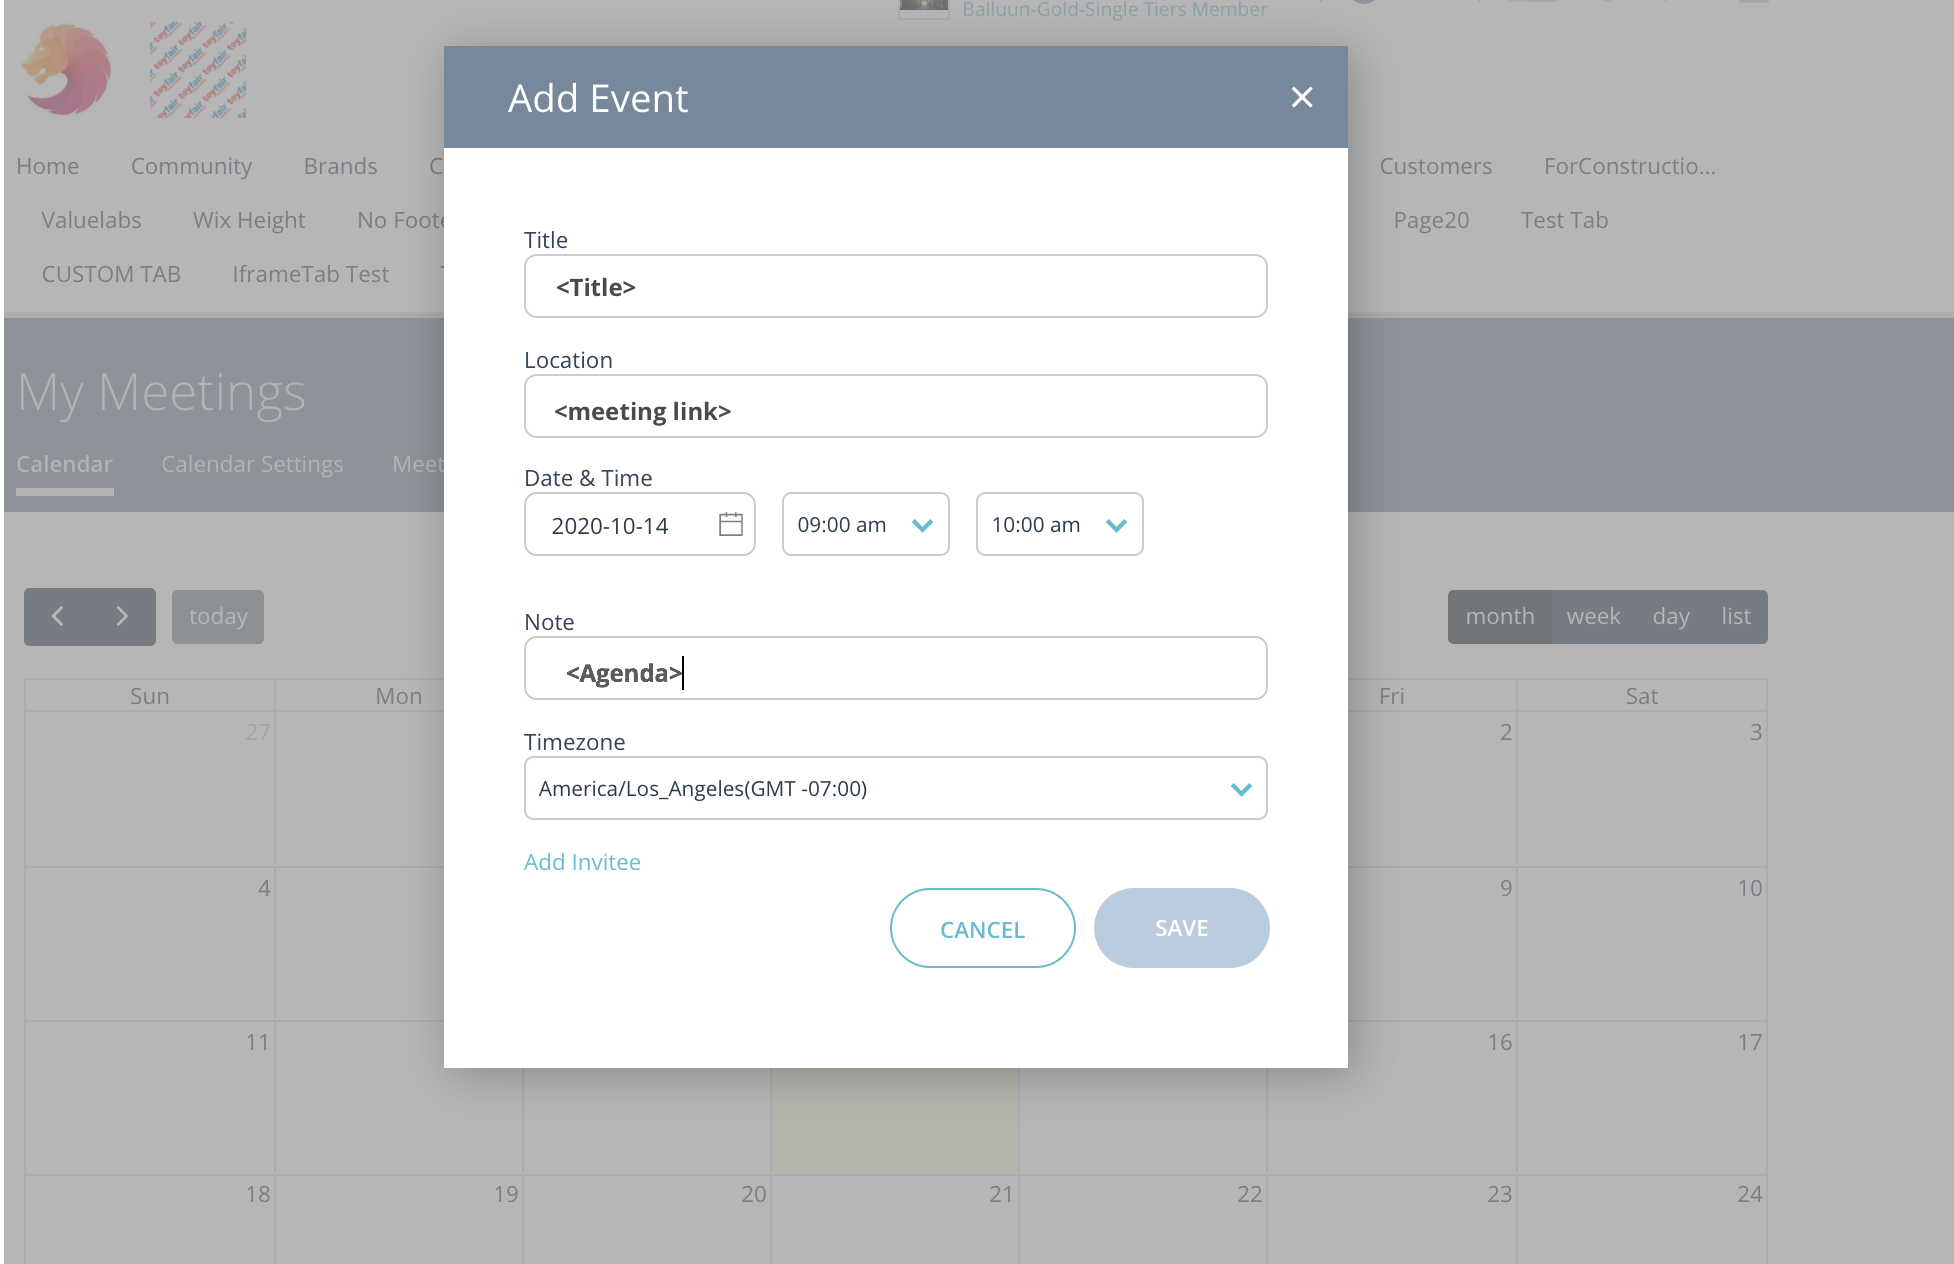Expand the 10:00 am end time dropdown
This screenshot has height=1264, width=1954.
click(1059, 524)
